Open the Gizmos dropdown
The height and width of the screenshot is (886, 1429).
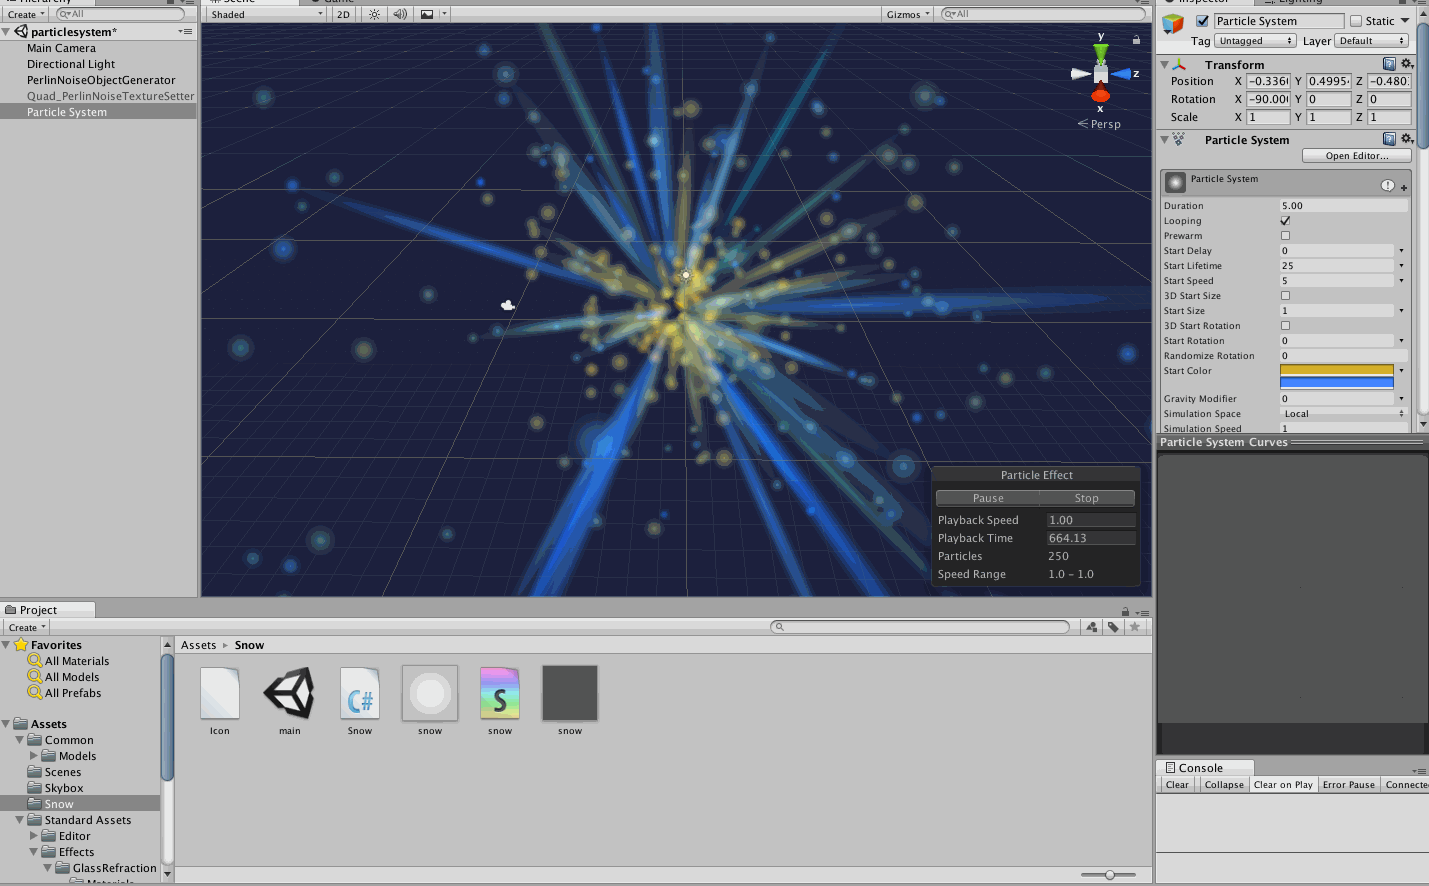tap(908, 14)
